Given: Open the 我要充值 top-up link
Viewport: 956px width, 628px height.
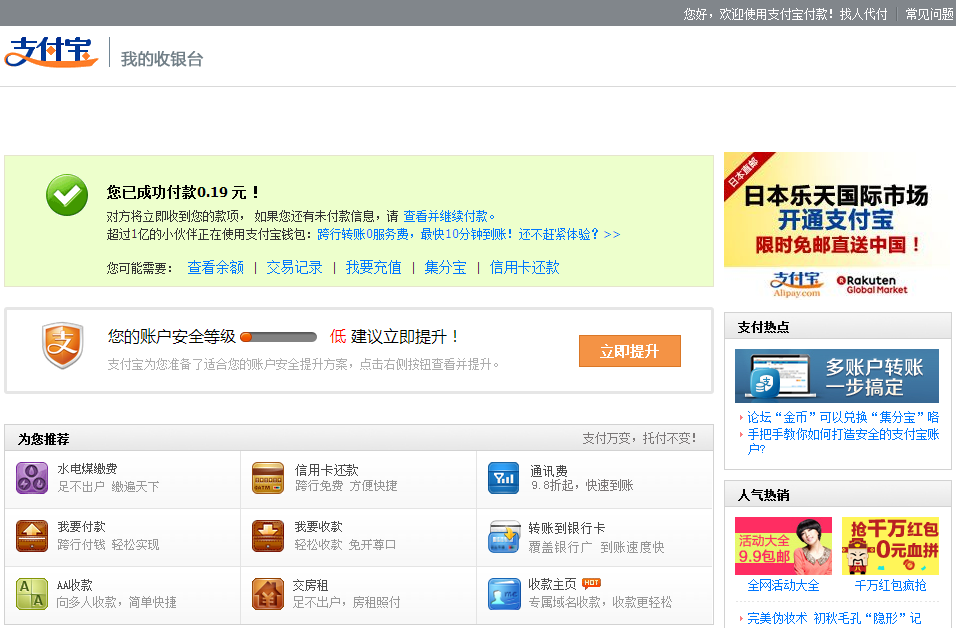Looking at the screenshot, I should click(x=374, y=268).
